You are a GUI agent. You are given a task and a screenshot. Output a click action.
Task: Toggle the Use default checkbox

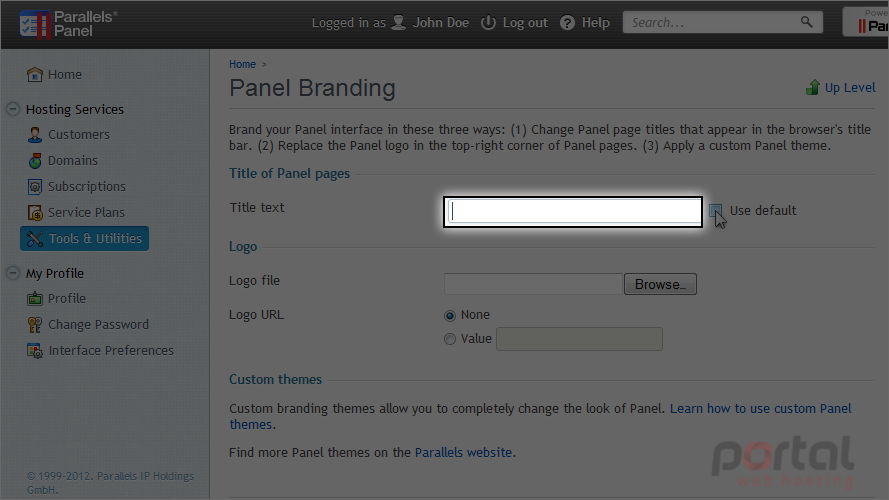coord(716,211)
